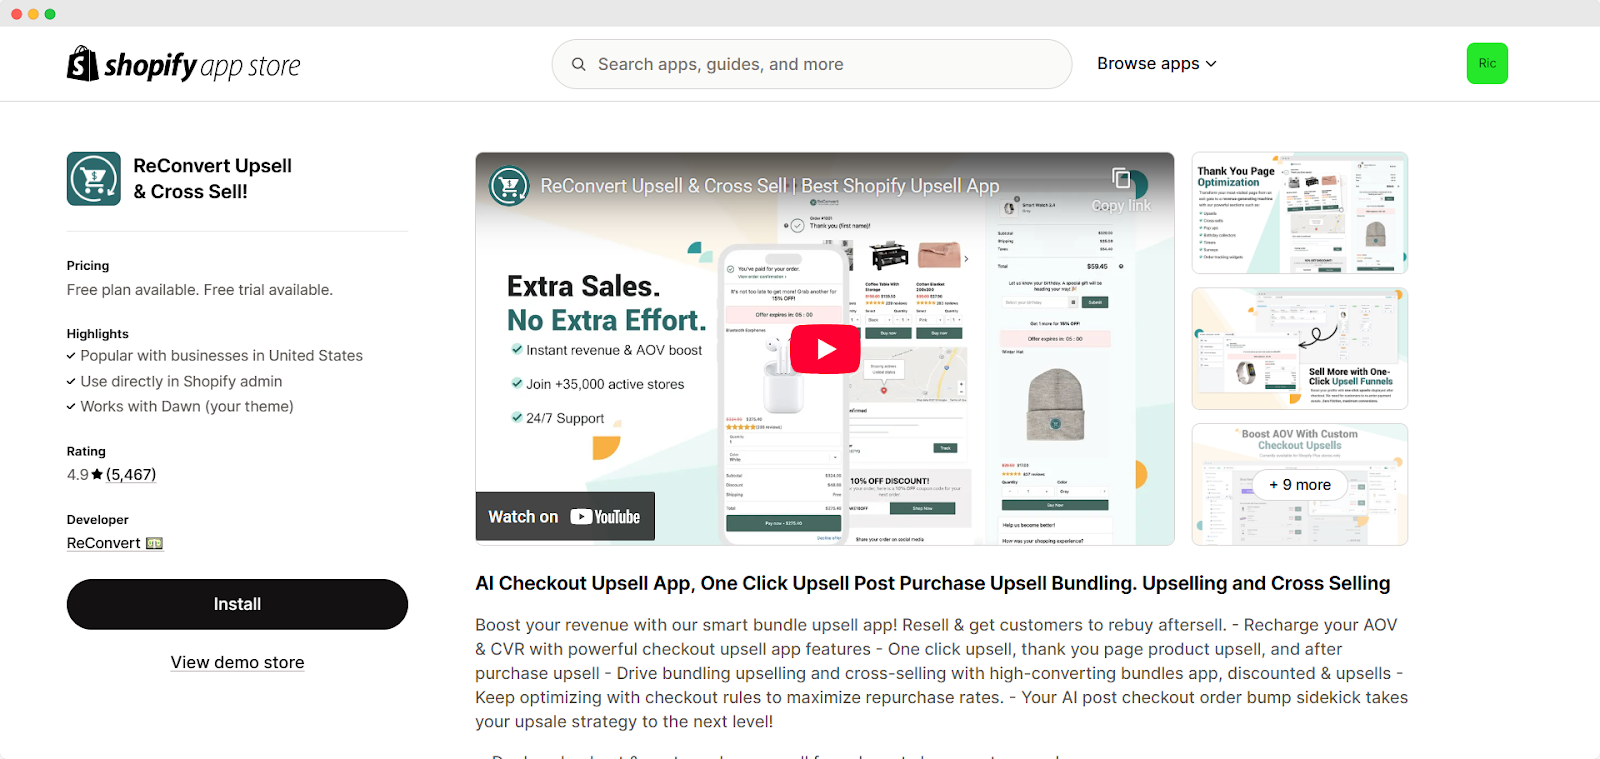Click the 'Developer' section label
The width and height of the screenshot is (1600, 759).
click(x=98, y=519)
